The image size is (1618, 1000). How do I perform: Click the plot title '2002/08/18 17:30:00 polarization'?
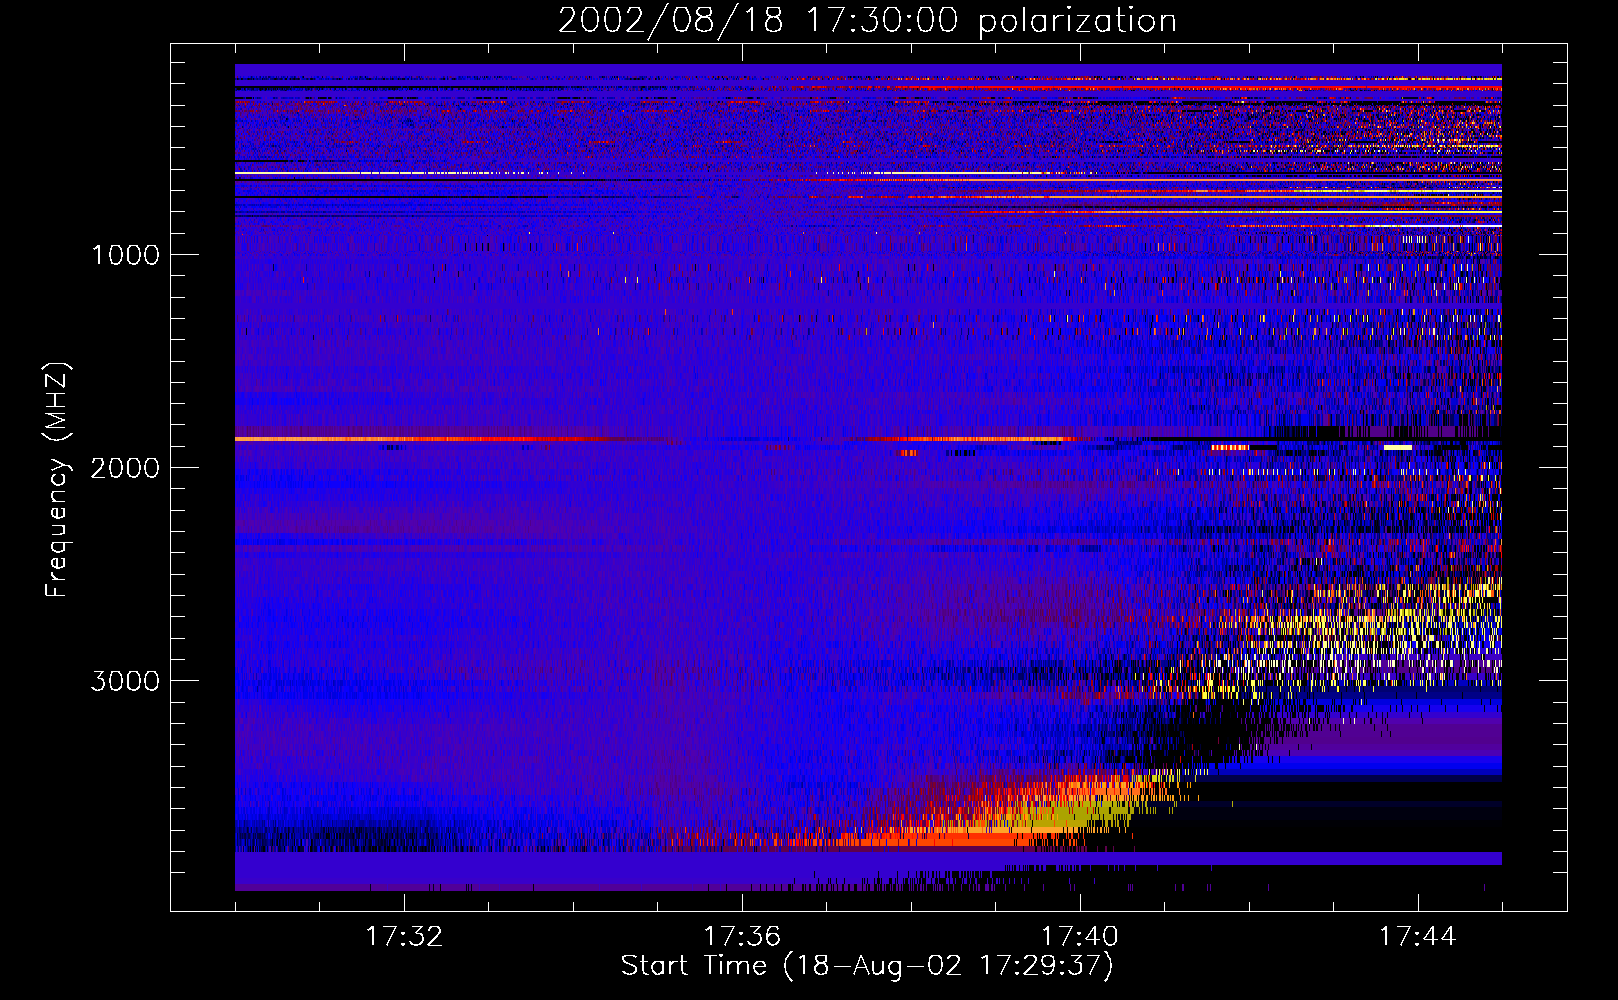pyautogui.click(x=867, y=20)
